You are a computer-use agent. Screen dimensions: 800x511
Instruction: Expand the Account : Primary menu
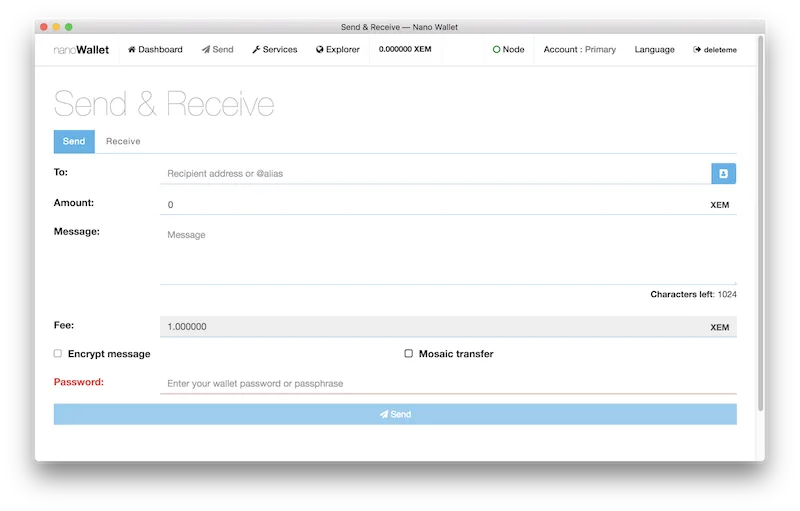coord(579,50)
